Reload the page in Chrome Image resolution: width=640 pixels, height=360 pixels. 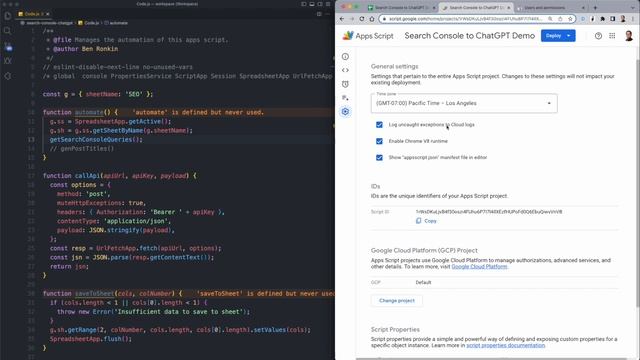click(x=362, y=19)
